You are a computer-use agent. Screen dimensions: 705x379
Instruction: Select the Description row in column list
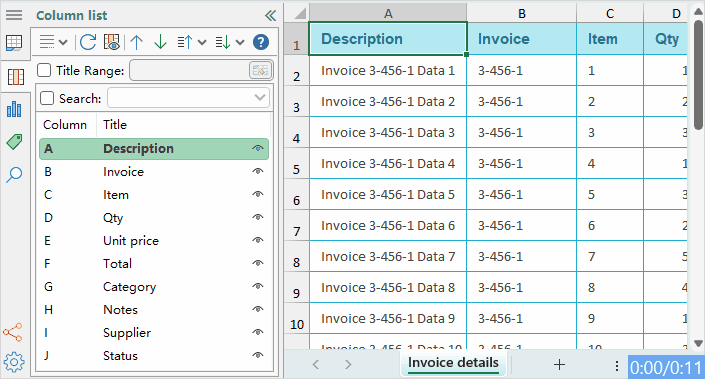tap(154, 149)
